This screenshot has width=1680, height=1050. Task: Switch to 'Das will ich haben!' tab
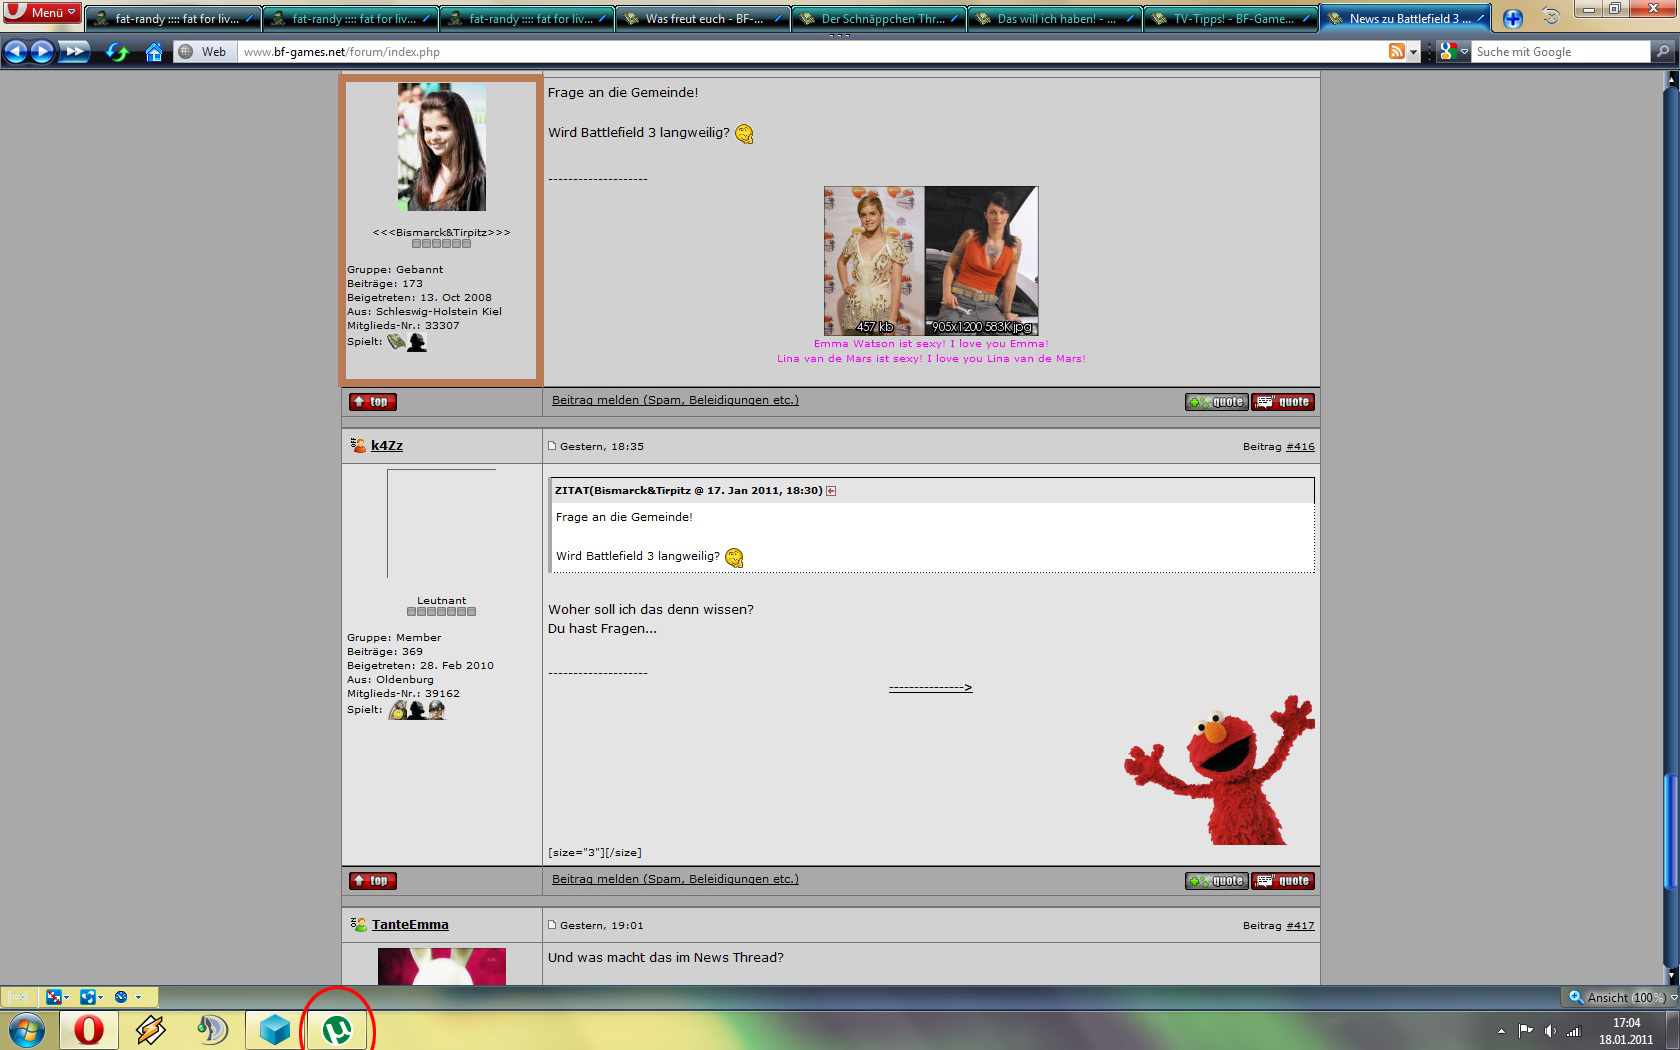coord(1055,18)
